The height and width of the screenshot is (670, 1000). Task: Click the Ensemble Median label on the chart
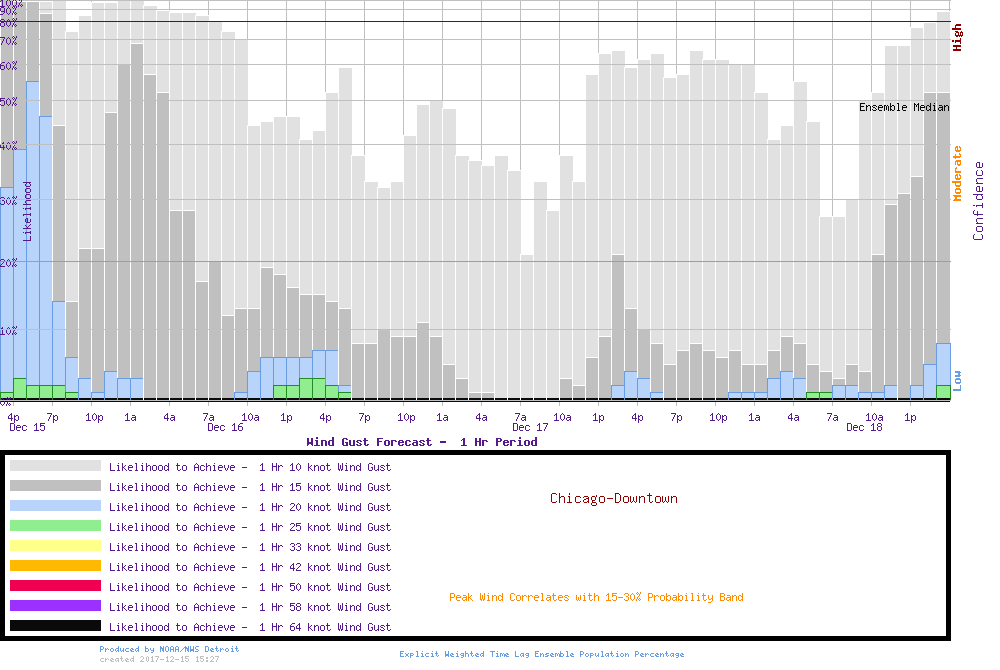click(x=904, y=107)
